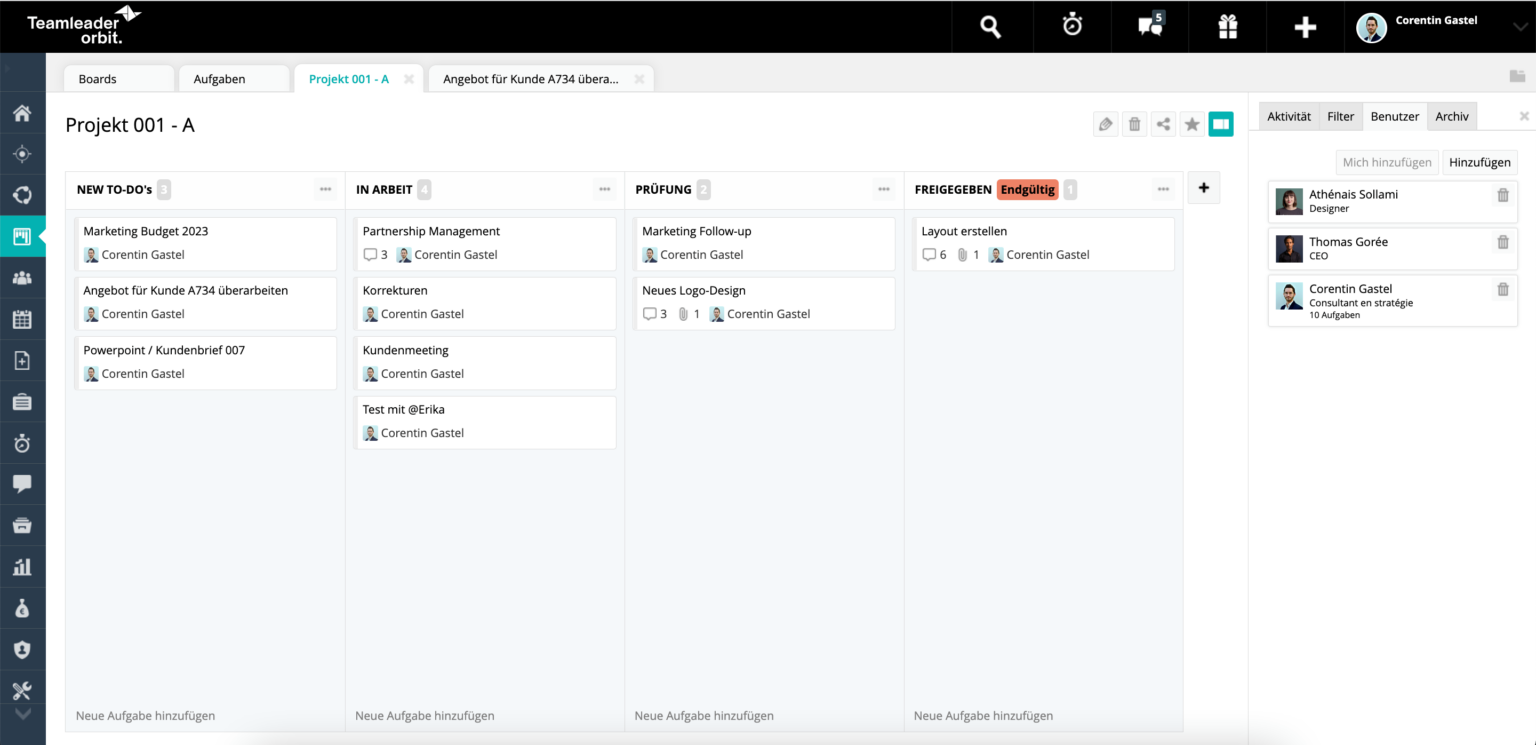Screen dimensions: 1536x745
Task: Toggle the star to favorite this board
Action: click(1192, 124)
